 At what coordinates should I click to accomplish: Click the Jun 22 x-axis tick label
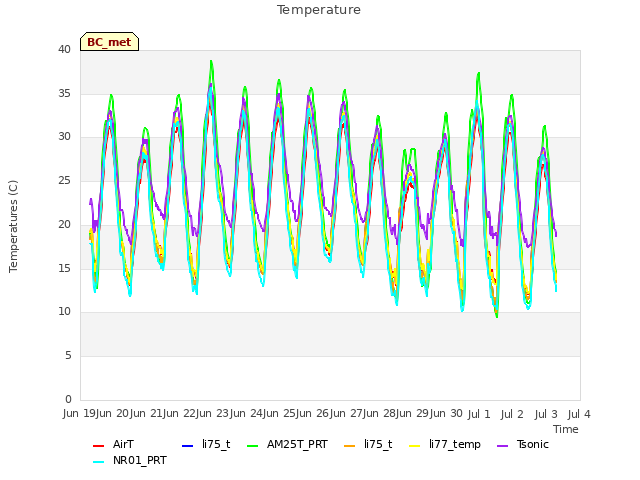pos(178,414)
